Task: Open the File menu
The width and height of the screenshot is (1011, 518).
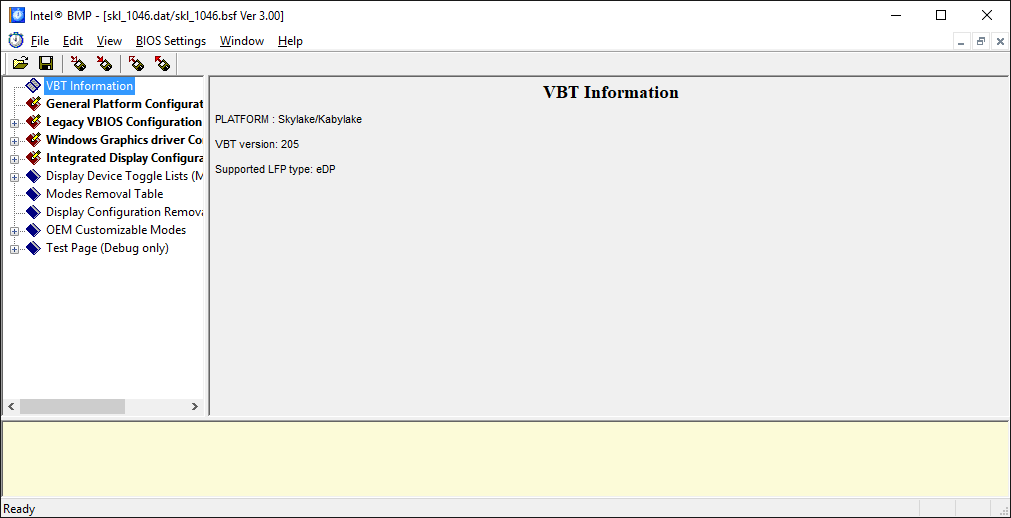Action: point(40,41)
